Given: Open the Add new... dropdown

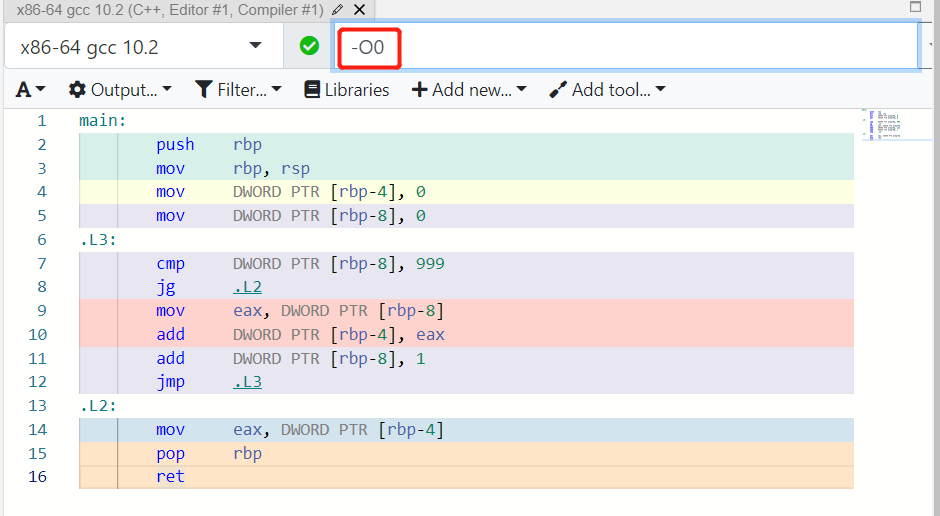Looking at the screenshot, I should pos(469,90).
